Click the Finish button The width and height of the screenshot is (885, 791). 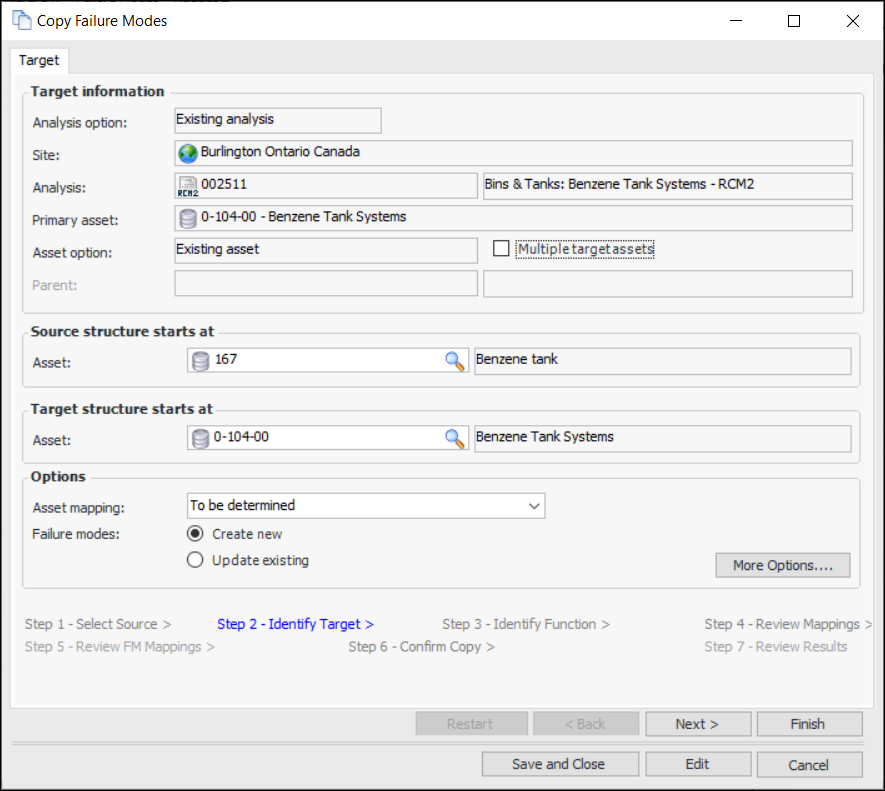[x=808, y=724]
